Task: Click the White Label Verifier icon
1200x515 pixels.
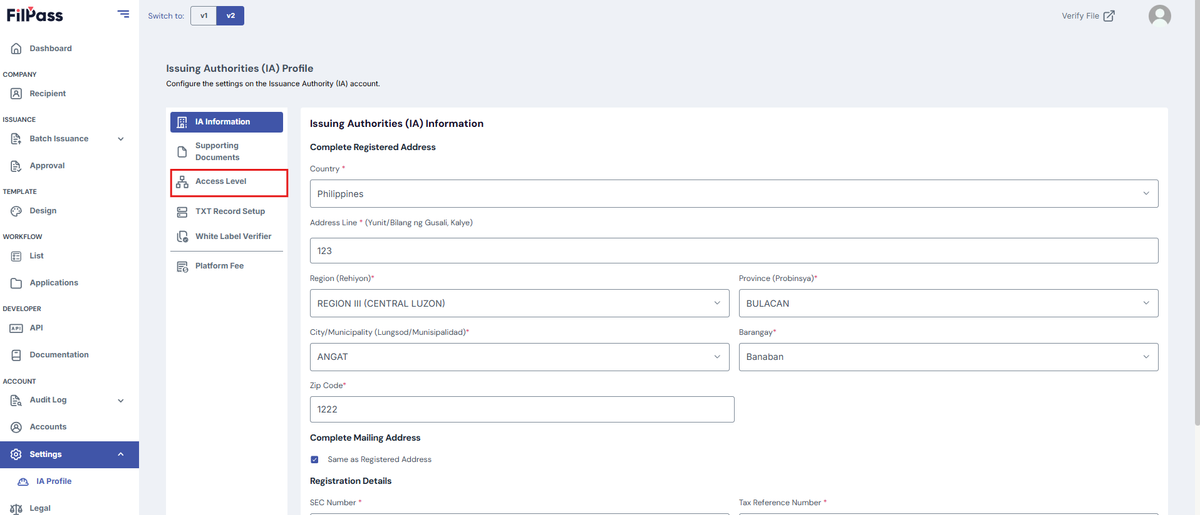Action: 182,236
